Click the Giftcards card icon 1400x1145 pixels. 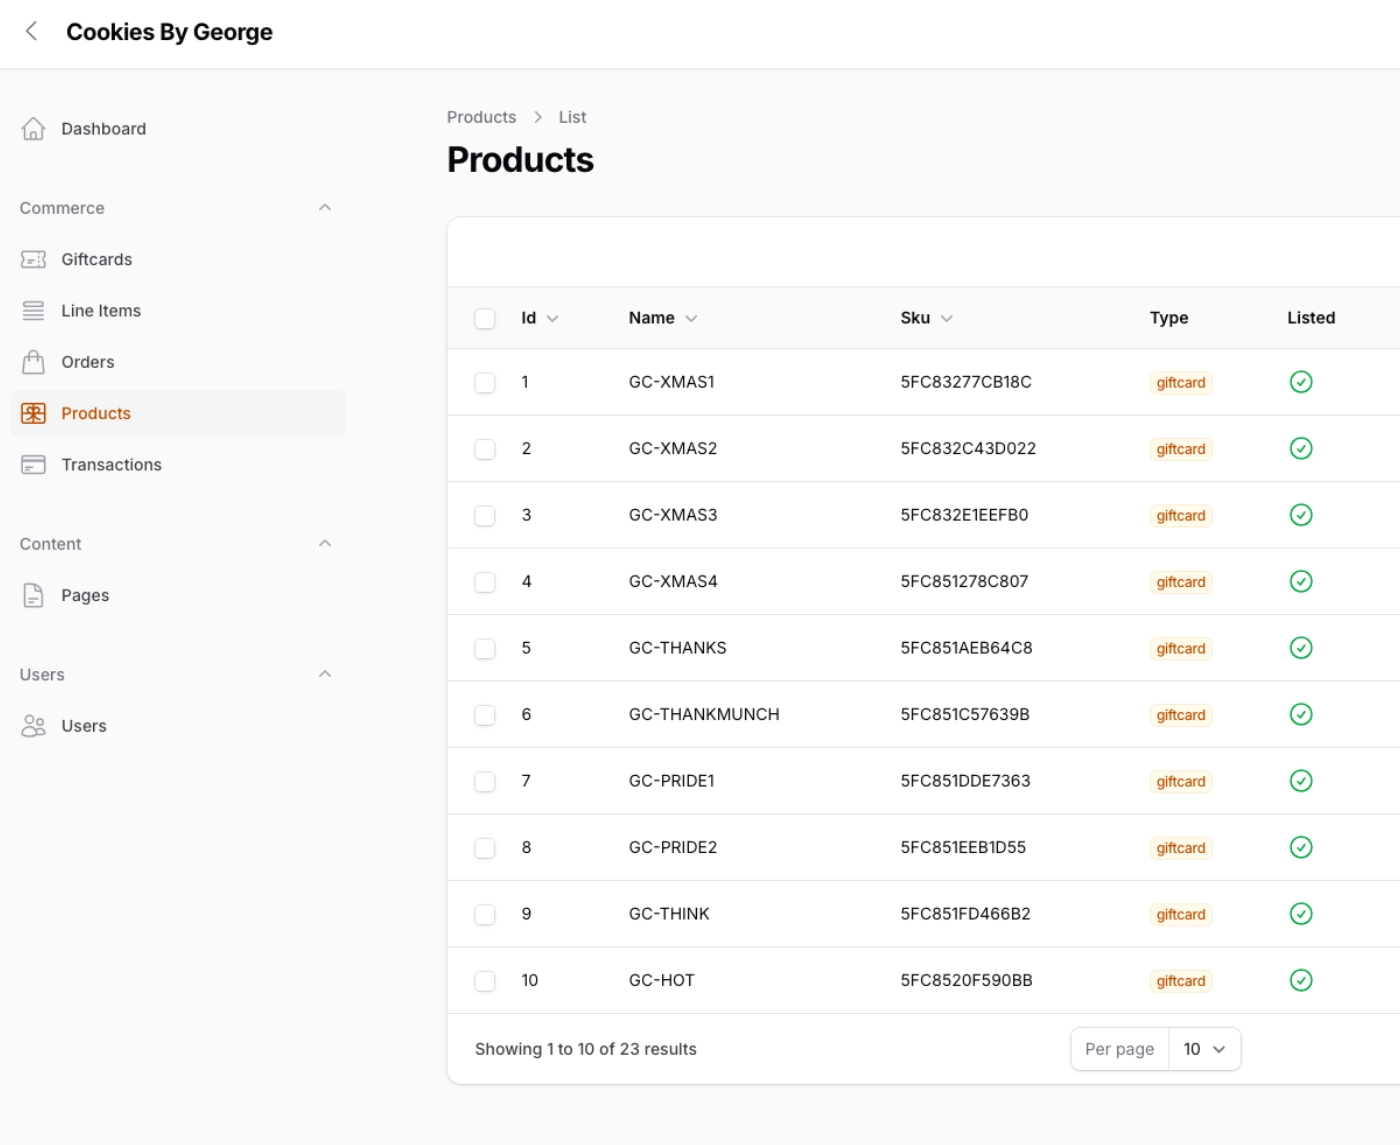click(34, 259)
